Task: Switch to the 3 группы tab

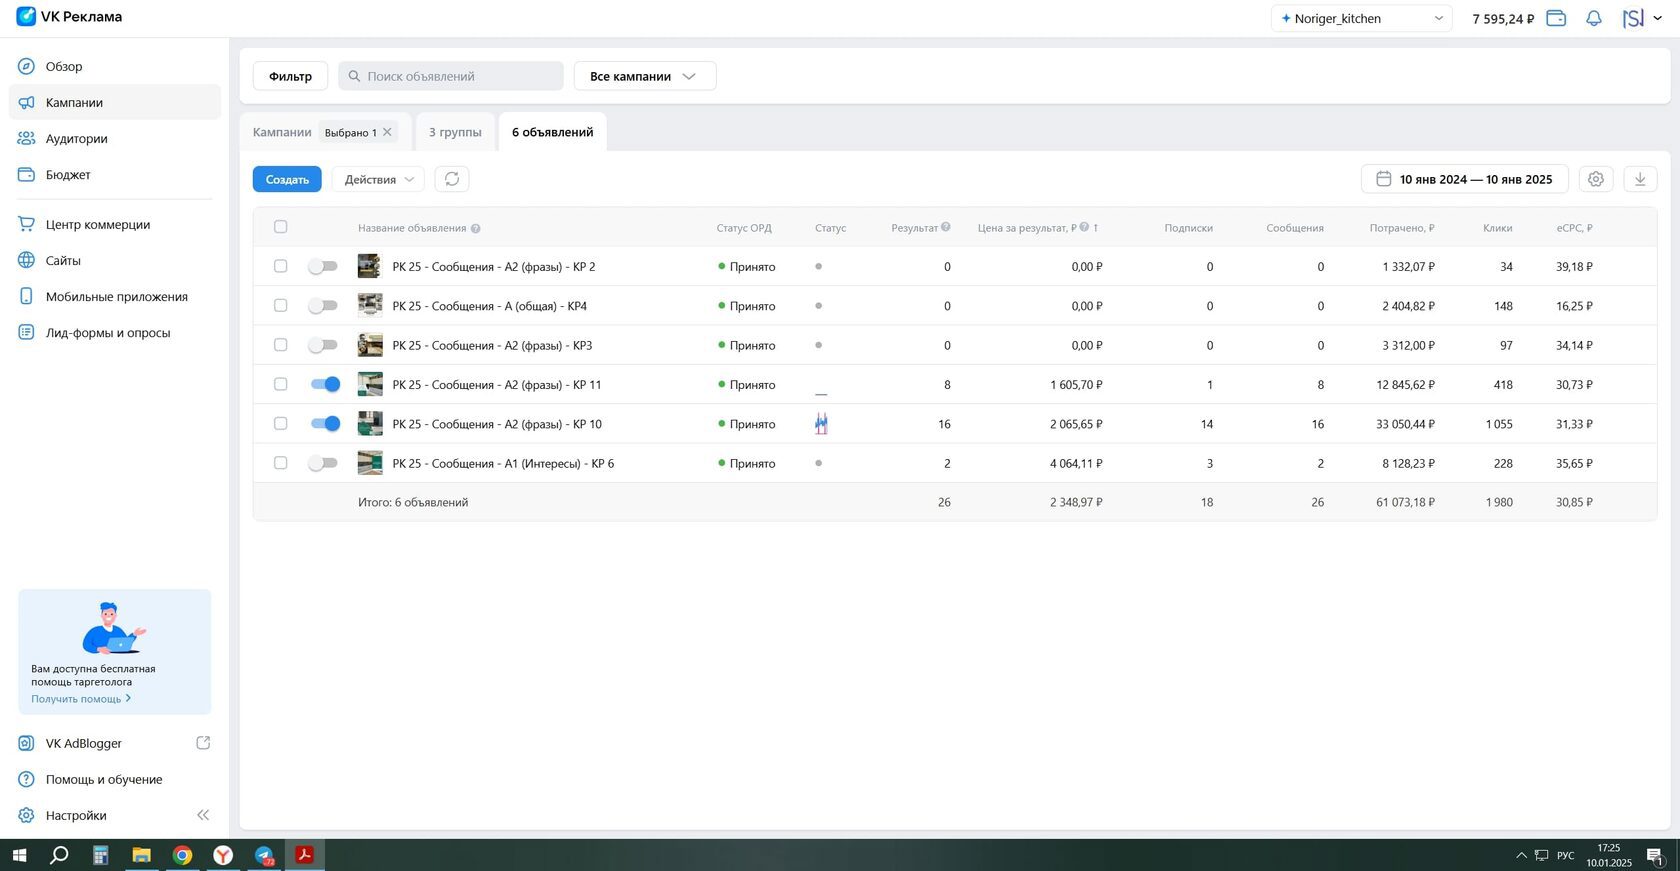Action: coord(455,132)
